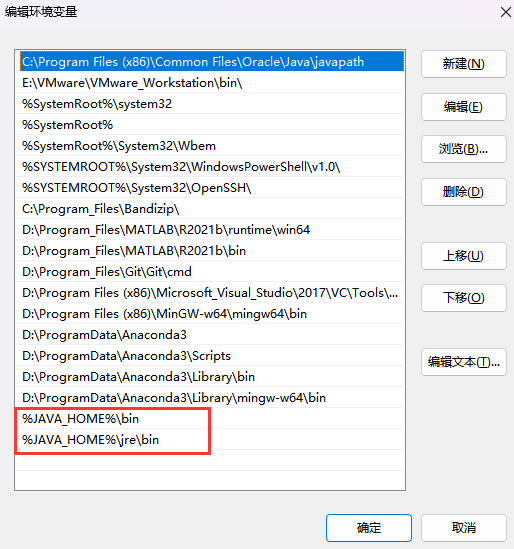Select the Microsoft_Visual_Studio\2017 path entry
This screenshot has height=549, width=514.
click(x=210, y=293)
